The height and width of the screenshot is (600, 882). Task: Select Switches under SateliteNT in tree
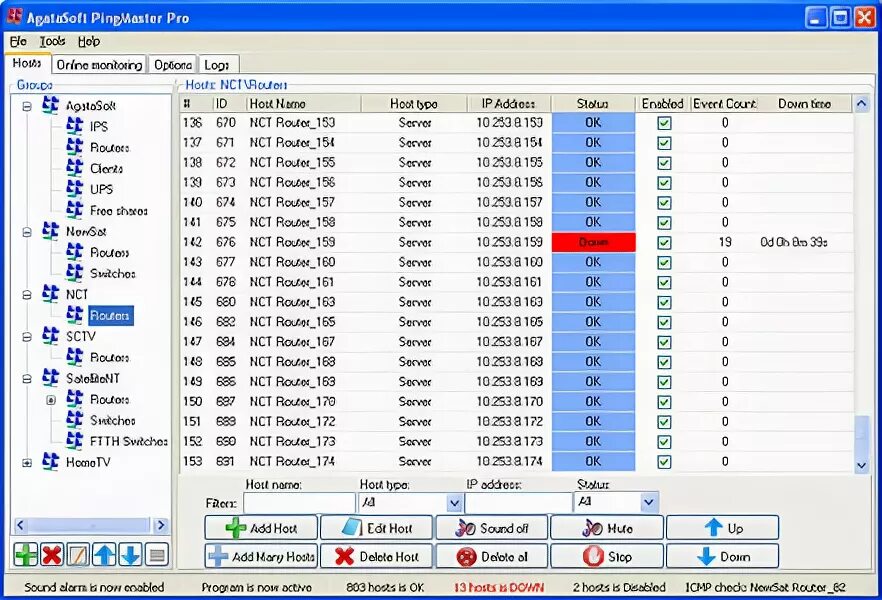[x=112, y=421]
